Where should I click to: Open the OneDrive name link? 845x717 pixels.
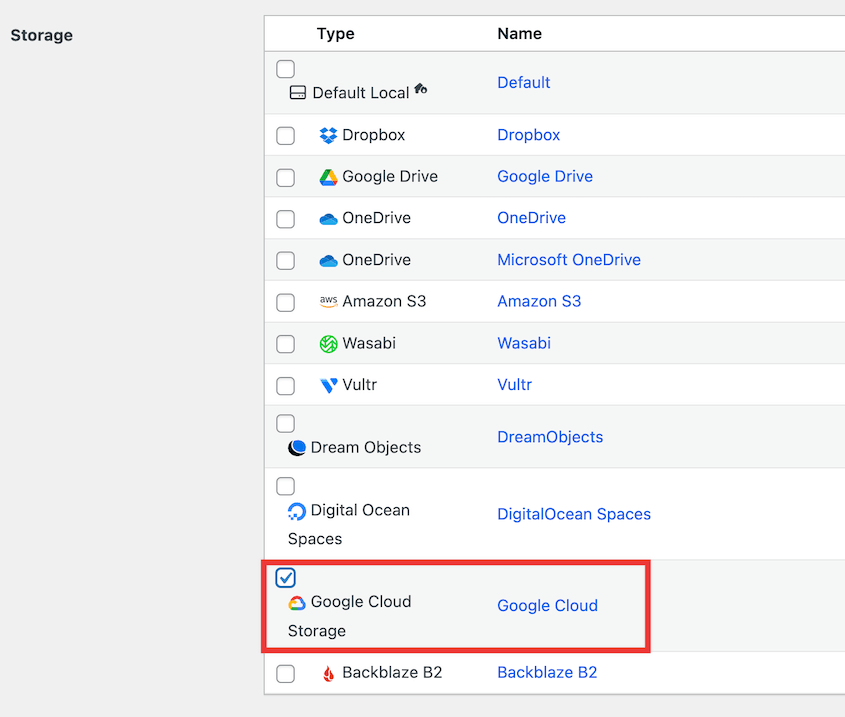coord(531,218)
